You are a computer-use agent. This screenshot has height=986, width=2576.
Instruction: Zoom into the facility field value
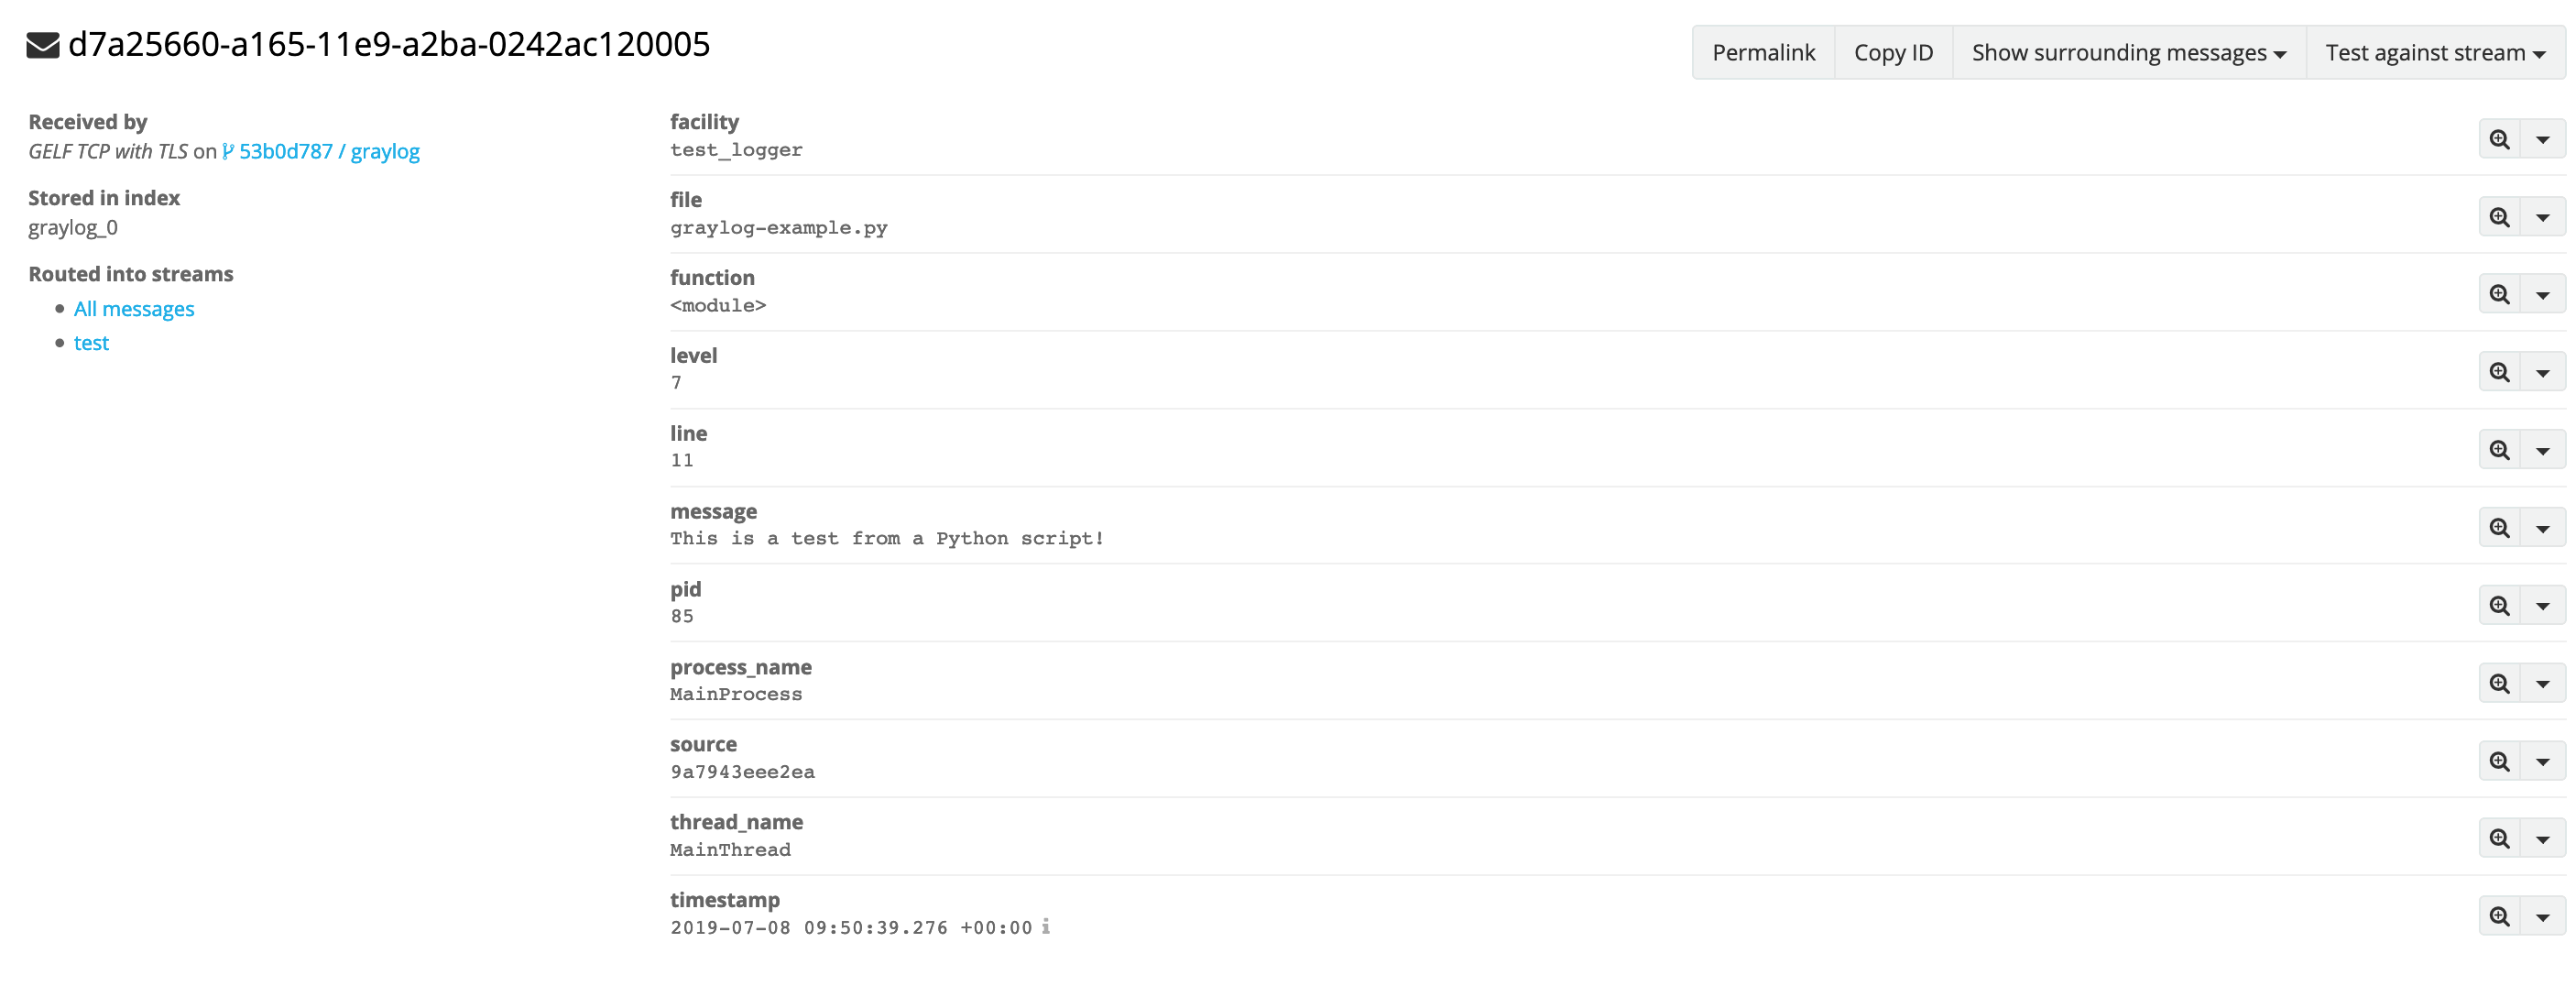(x=2499, y=138)
